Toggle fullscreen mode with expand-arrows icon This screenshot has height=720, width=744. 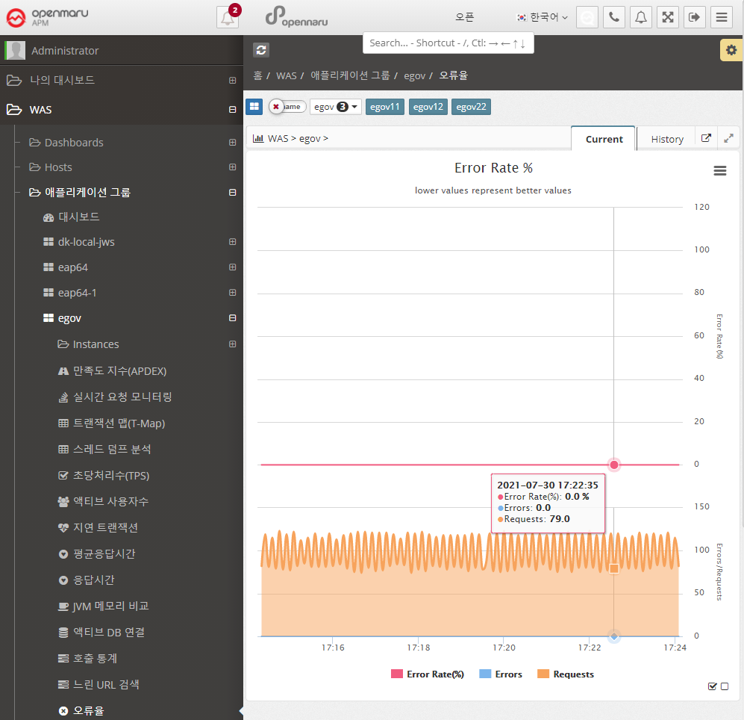tap(668, 17)
